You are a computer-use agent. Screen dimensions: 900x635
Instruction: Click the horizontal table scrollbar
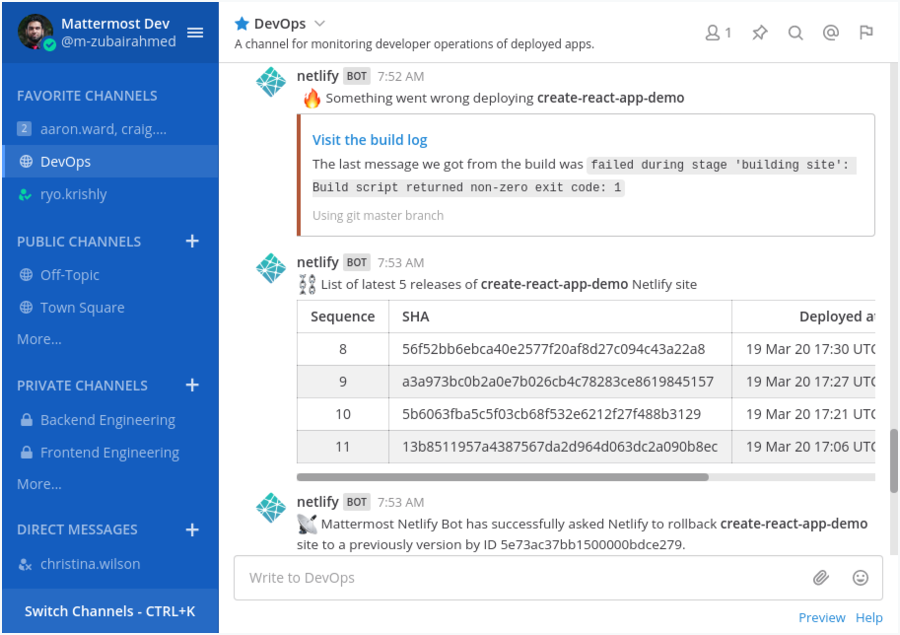pos(502,477)
